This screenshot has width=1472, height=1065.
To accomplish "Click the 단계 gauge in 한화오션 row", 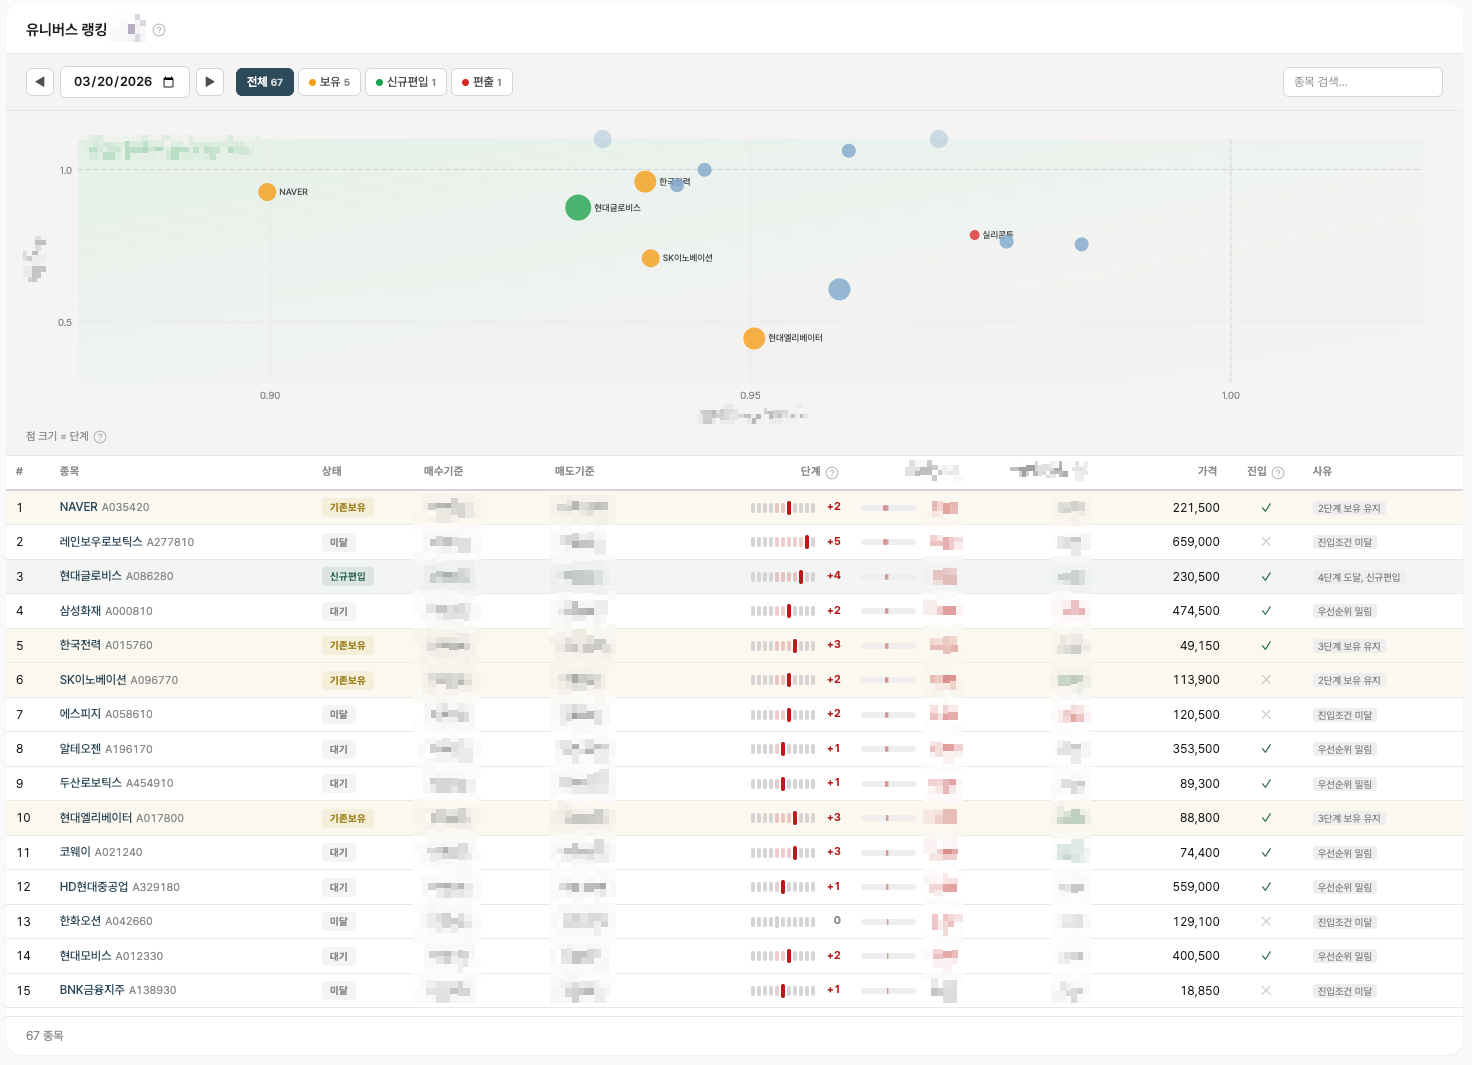I will 783,922.
